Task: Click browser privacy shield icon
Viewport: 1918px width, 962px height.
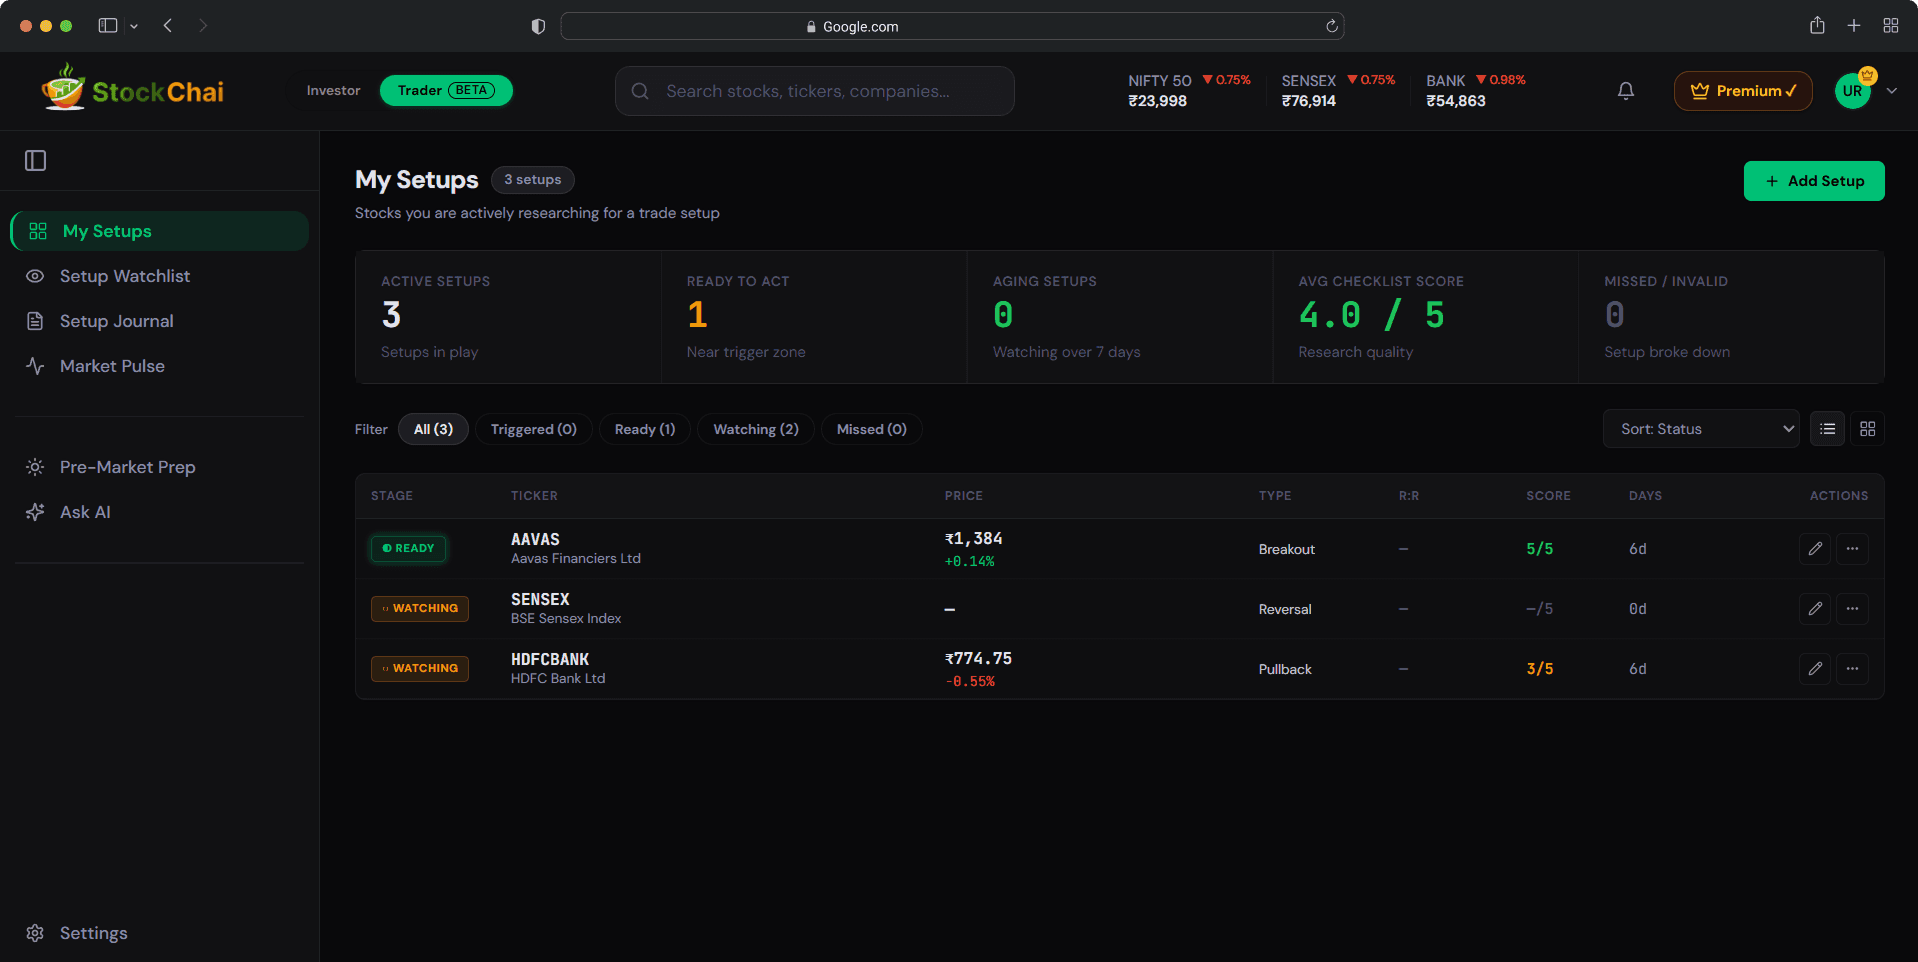Action: 538,26
